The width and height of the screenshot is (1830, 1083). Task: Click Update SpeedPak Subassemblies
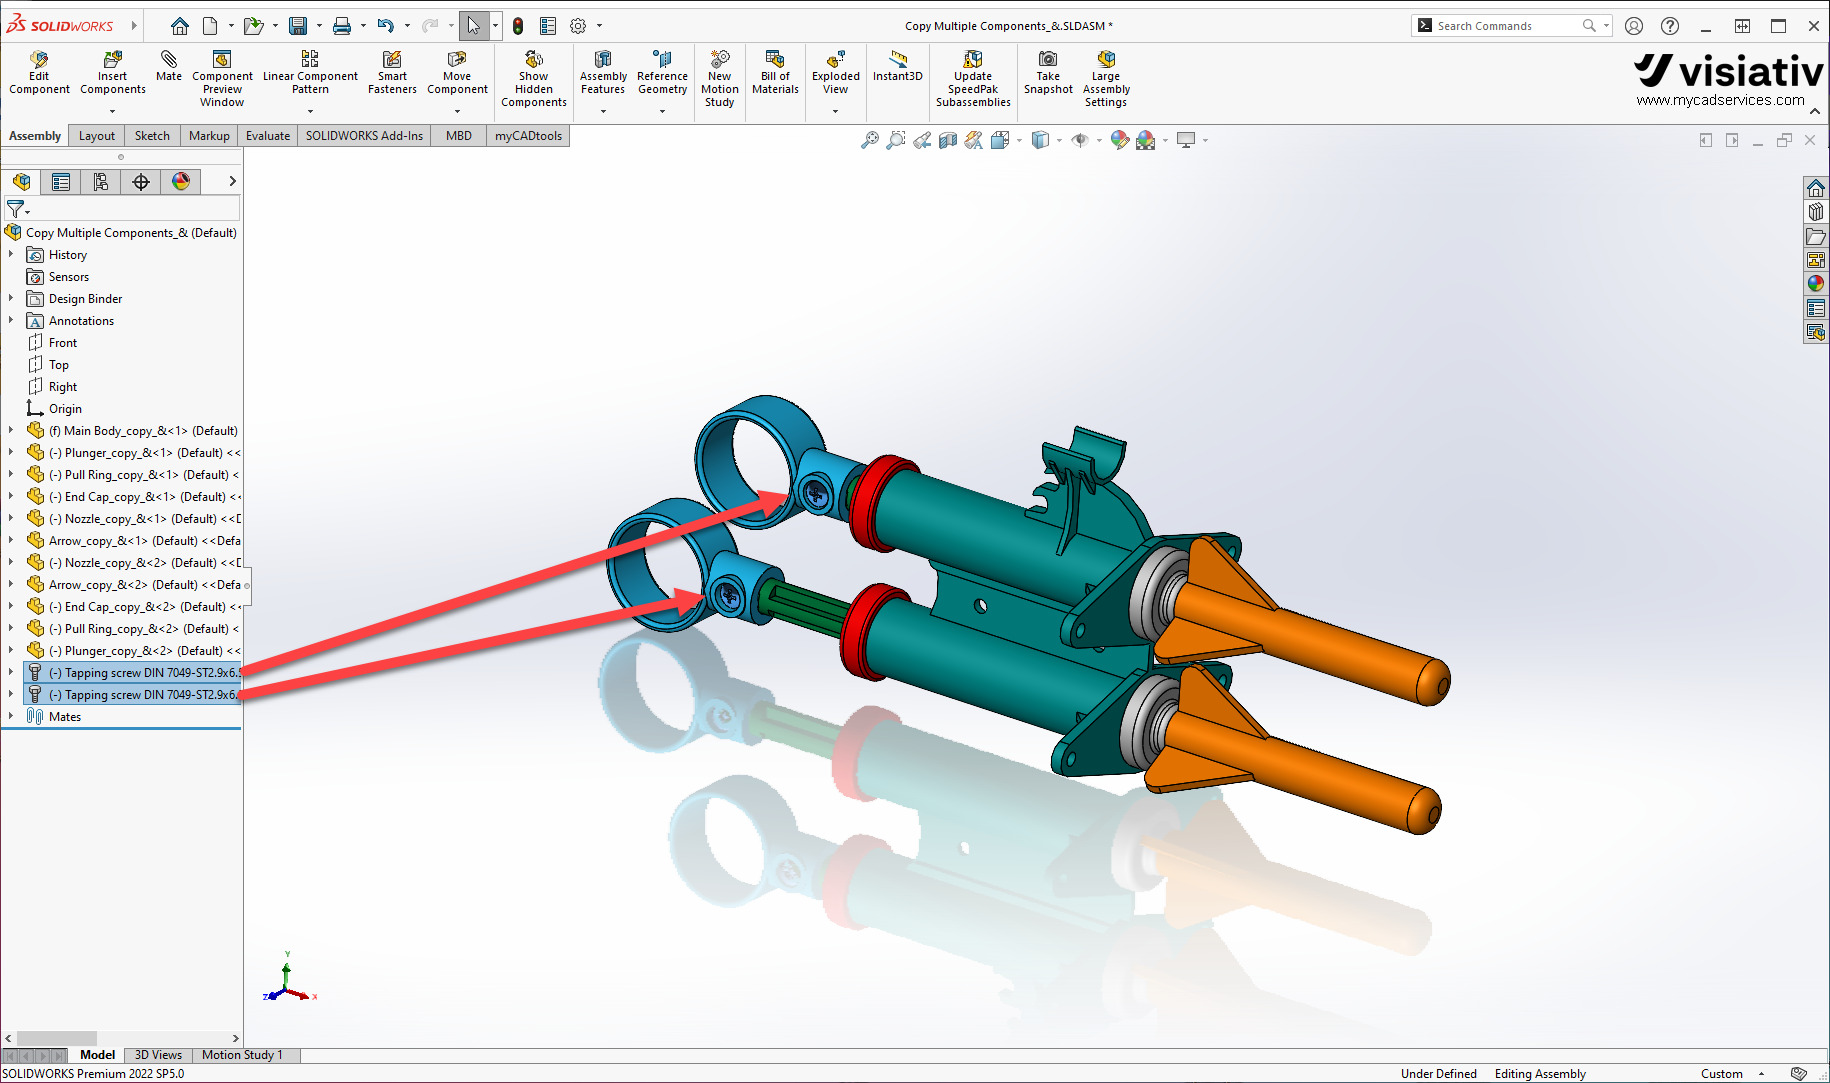(x=973, y=79)
